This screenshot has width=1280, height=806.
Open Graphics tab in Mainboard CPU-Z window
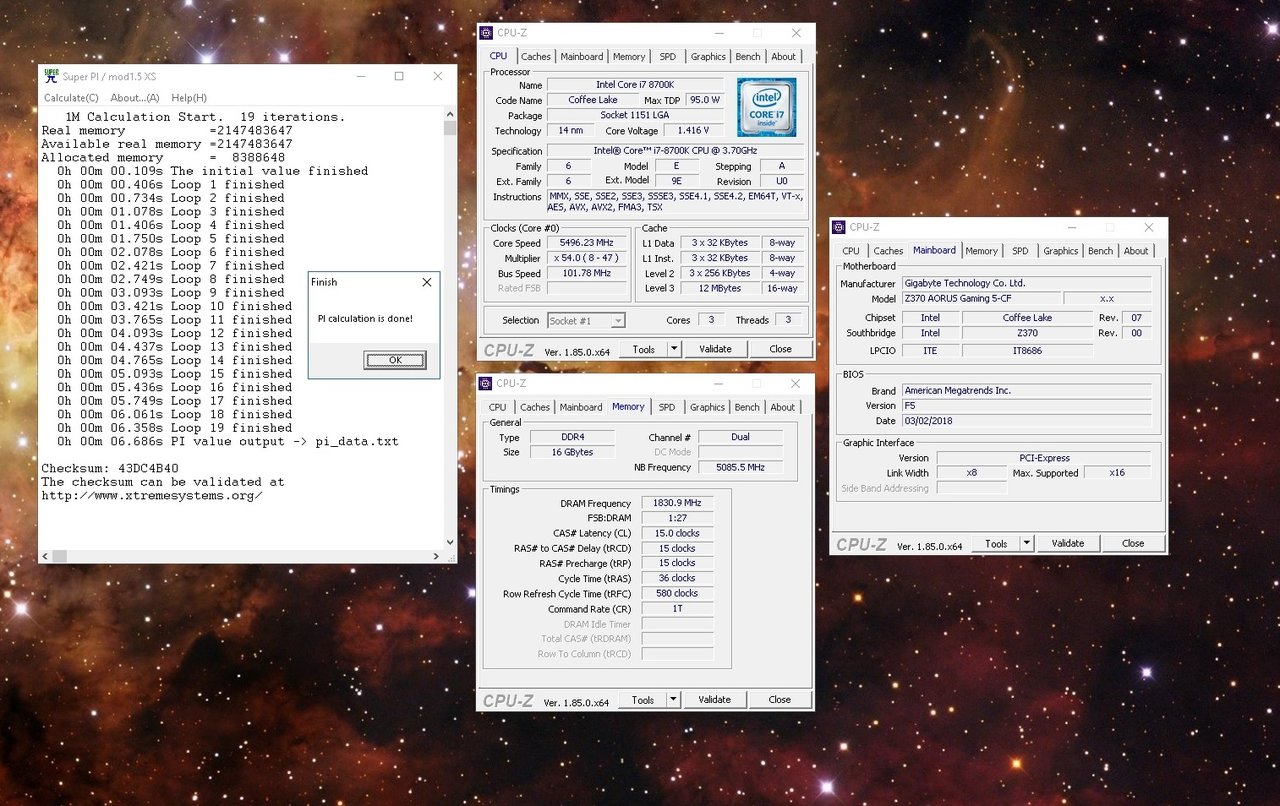pyautogui.click(x=1061, y=251)
